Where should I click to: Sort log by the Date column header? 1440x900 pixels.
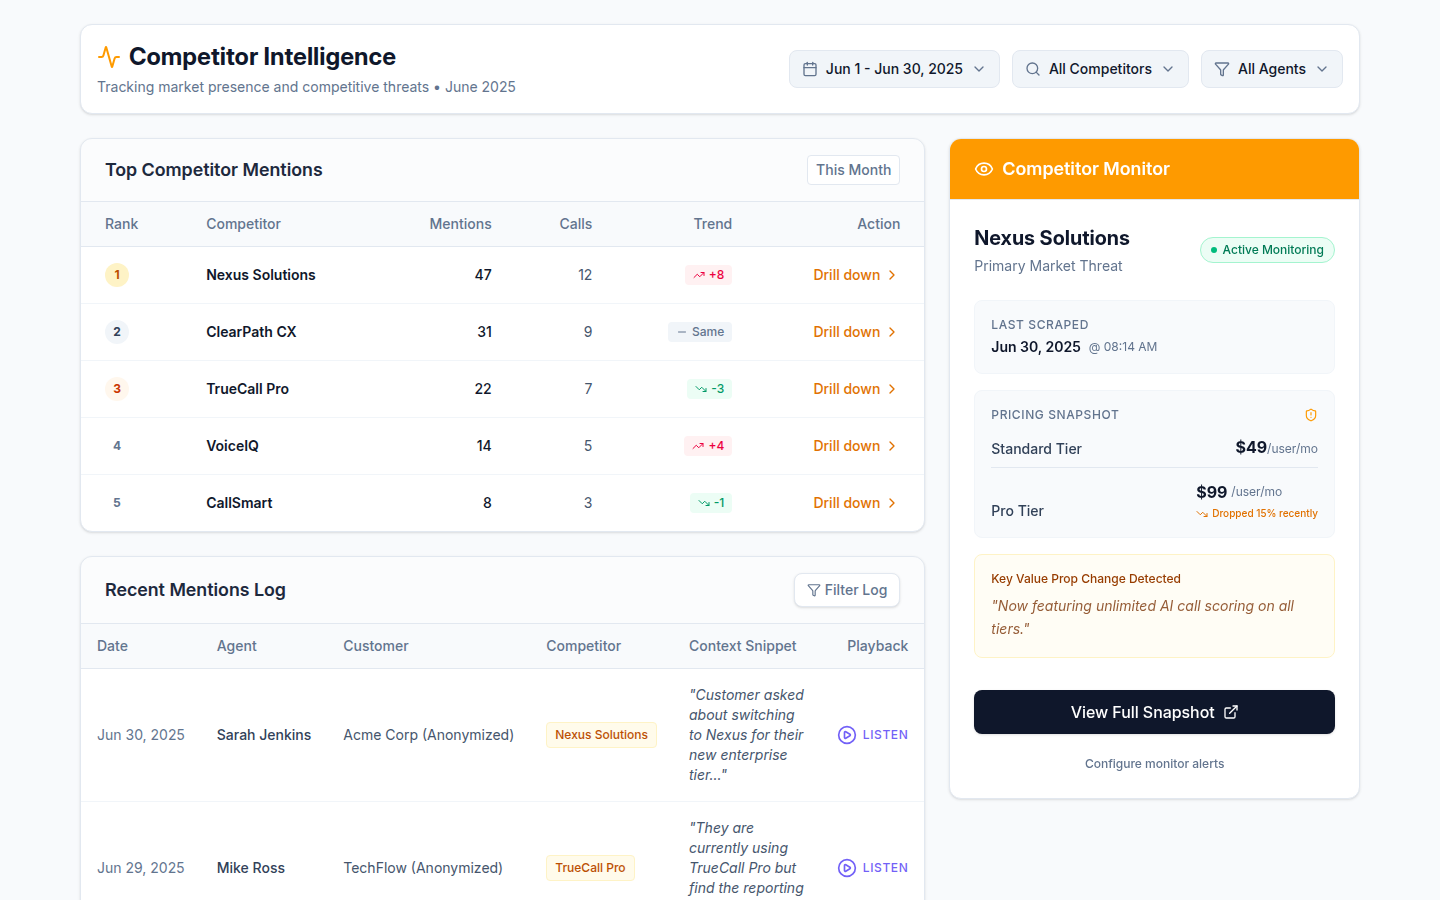coord(112,646)
